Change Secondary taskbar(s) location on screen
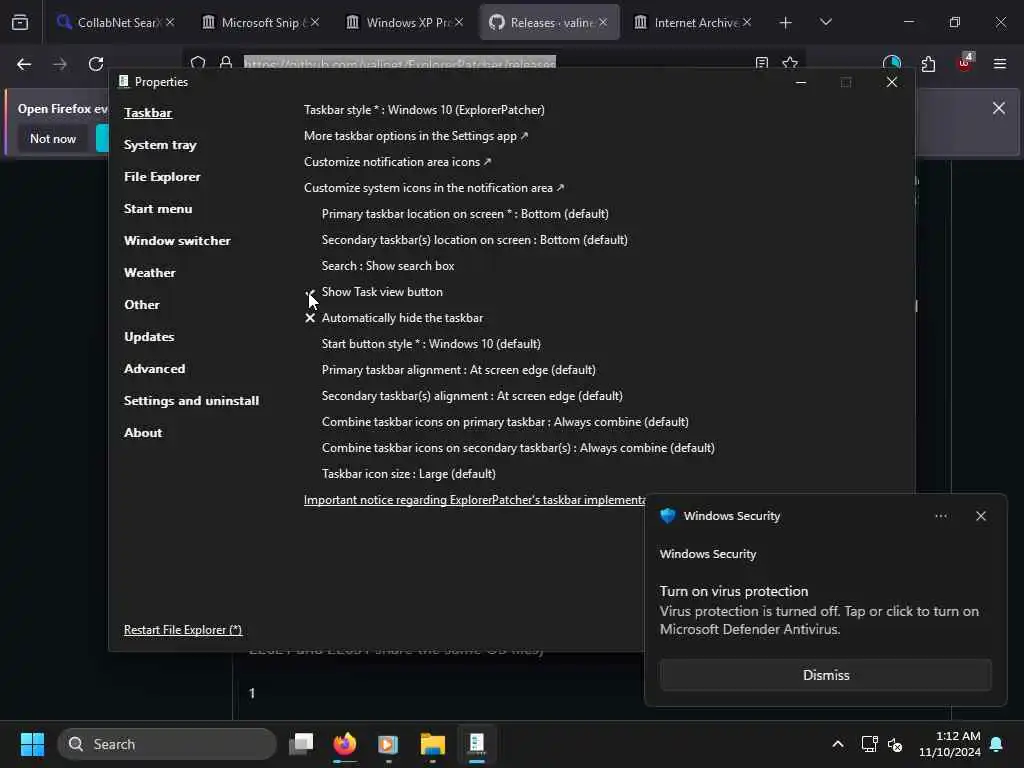The width and height of the screenshot is (1024, 768). click(x=475, y=240)
